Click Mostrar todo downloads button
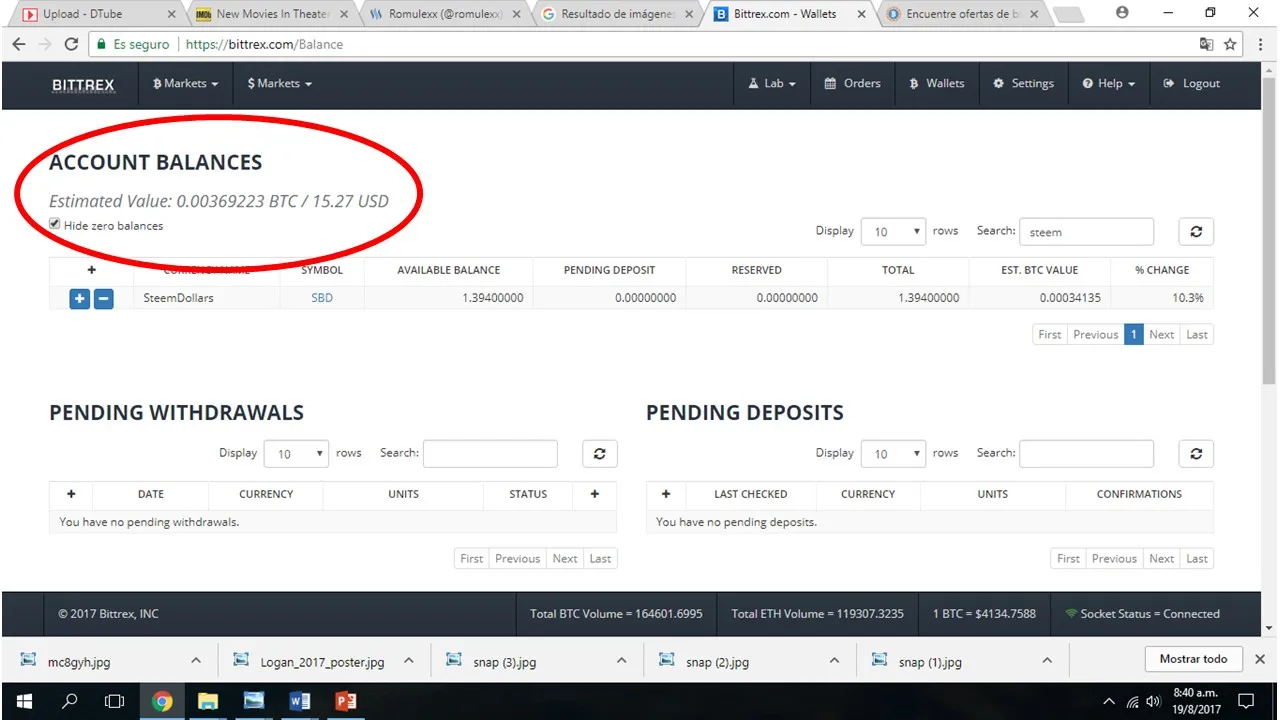This screenshot has width=1280, height=720. click(1193, 659)
